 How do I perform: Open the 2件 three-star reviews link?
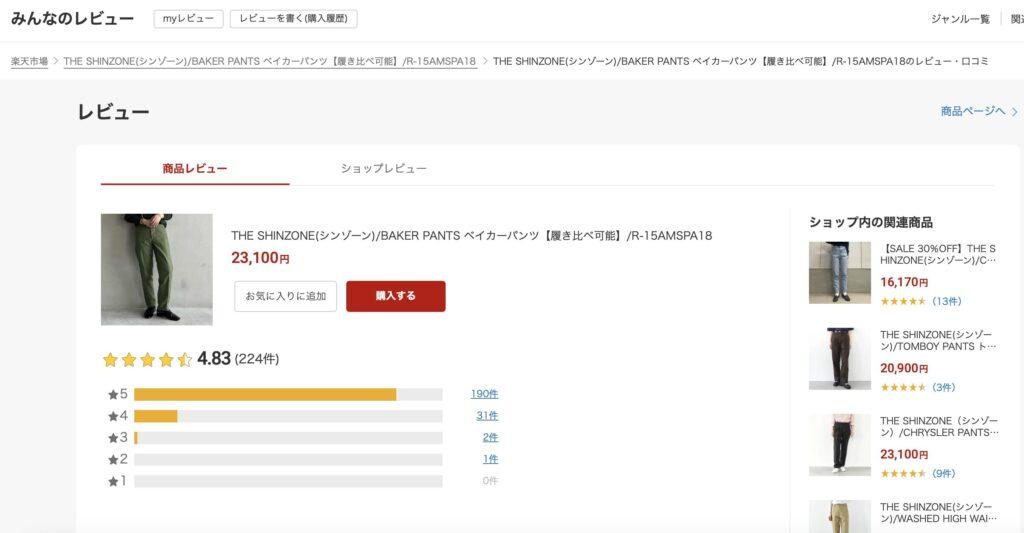[x=490, y=438]
